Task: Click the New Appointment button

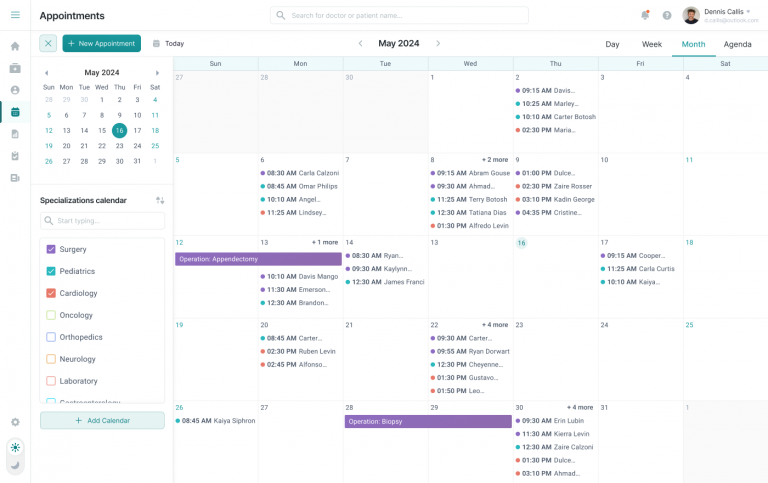Action: click(x=102, y=43)
